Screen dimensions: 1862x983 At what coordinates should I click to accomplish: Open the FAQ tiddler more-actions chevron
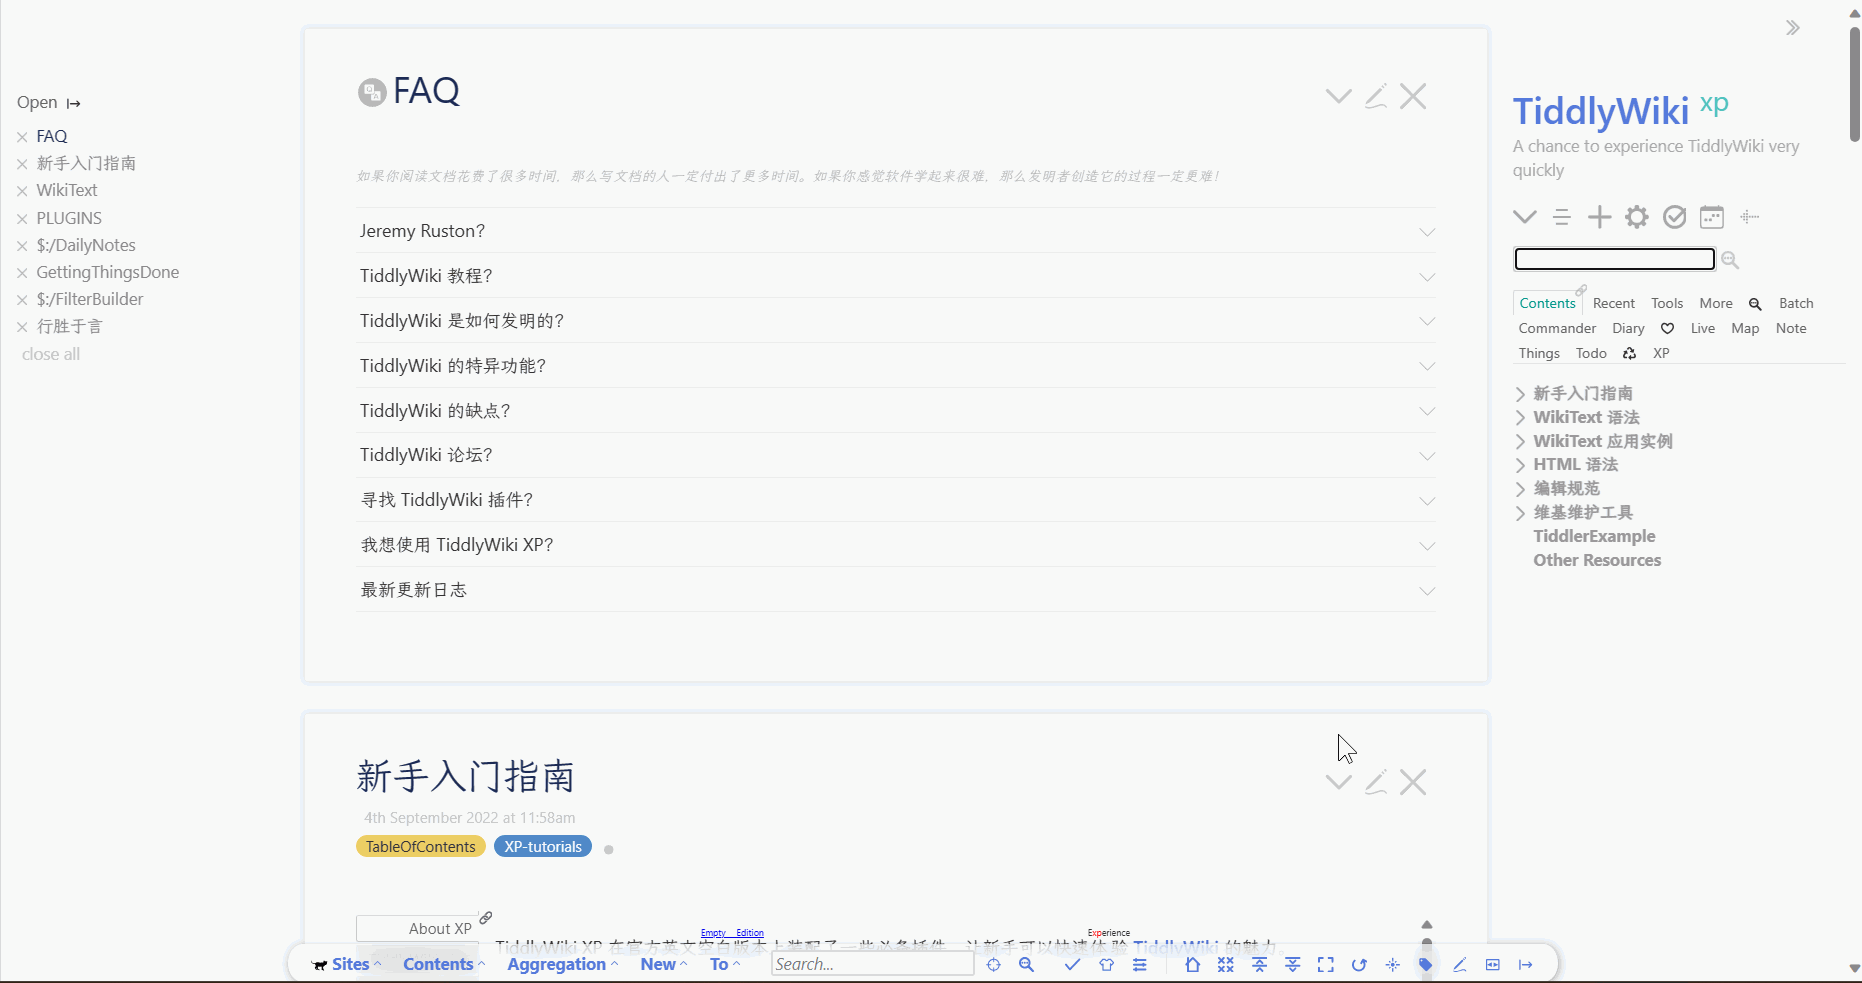click(x=1339, y=96)
